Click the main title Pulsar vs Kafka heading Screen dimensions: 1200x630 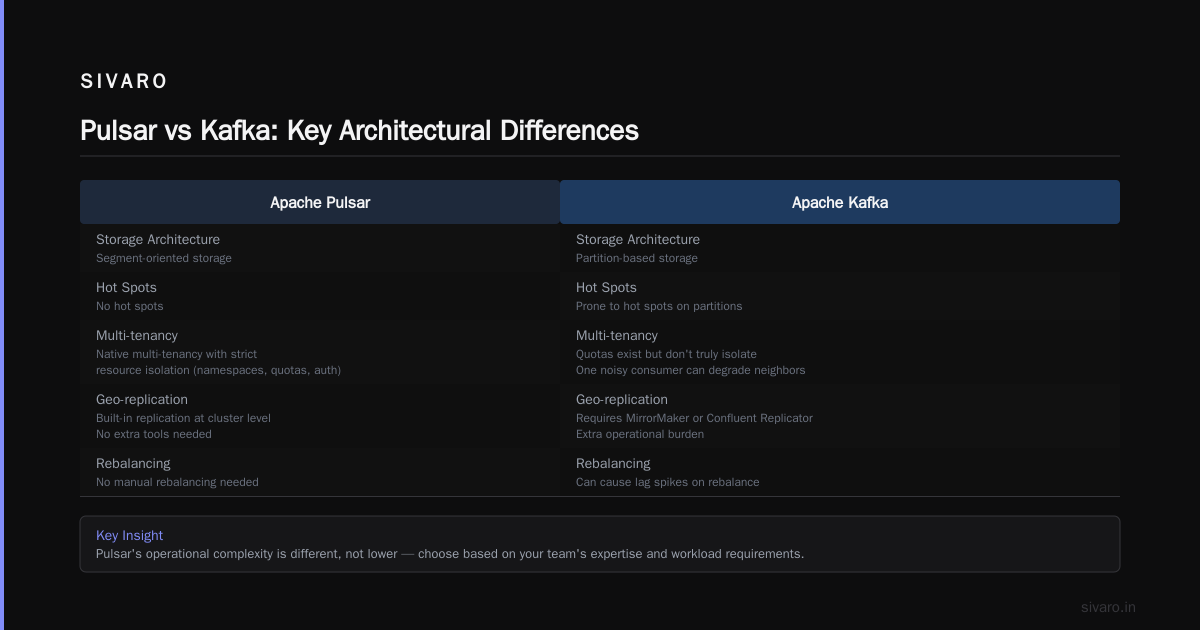click(x=359, y=130)
